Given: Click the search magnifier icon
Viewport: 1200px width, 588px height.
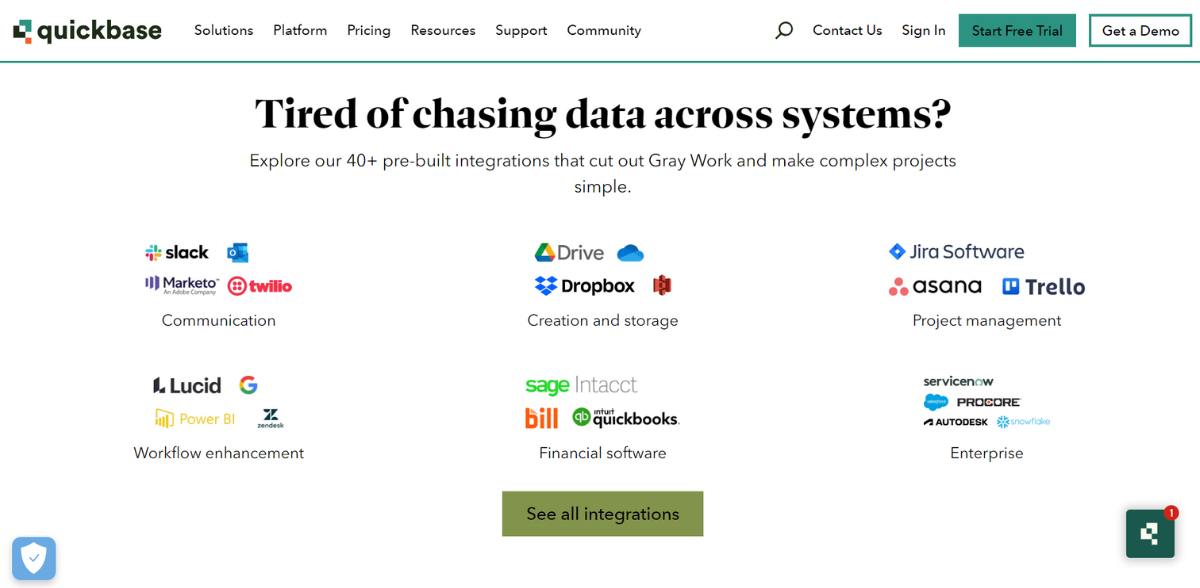Looking at the screenshot, I should tap(784, 31).
